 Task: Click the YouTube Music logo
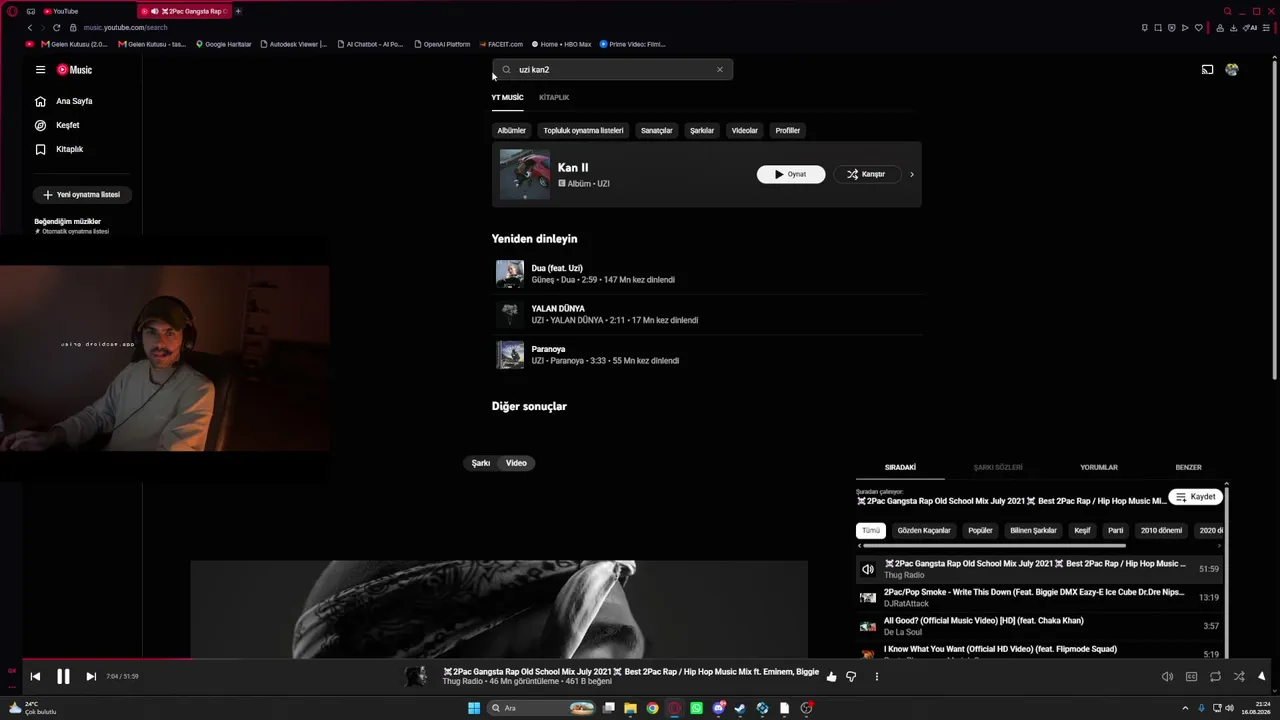74,70
